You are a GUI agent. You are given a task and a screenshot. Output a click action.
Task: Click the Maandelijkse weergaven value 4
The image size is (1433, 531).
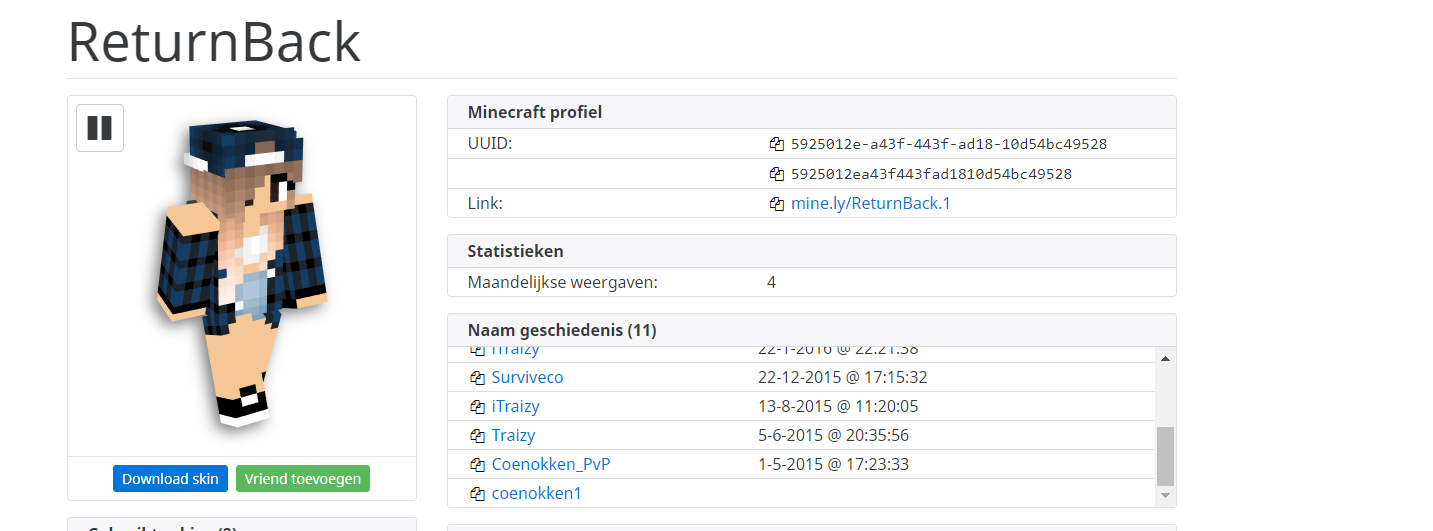click(x=771, y=283)
